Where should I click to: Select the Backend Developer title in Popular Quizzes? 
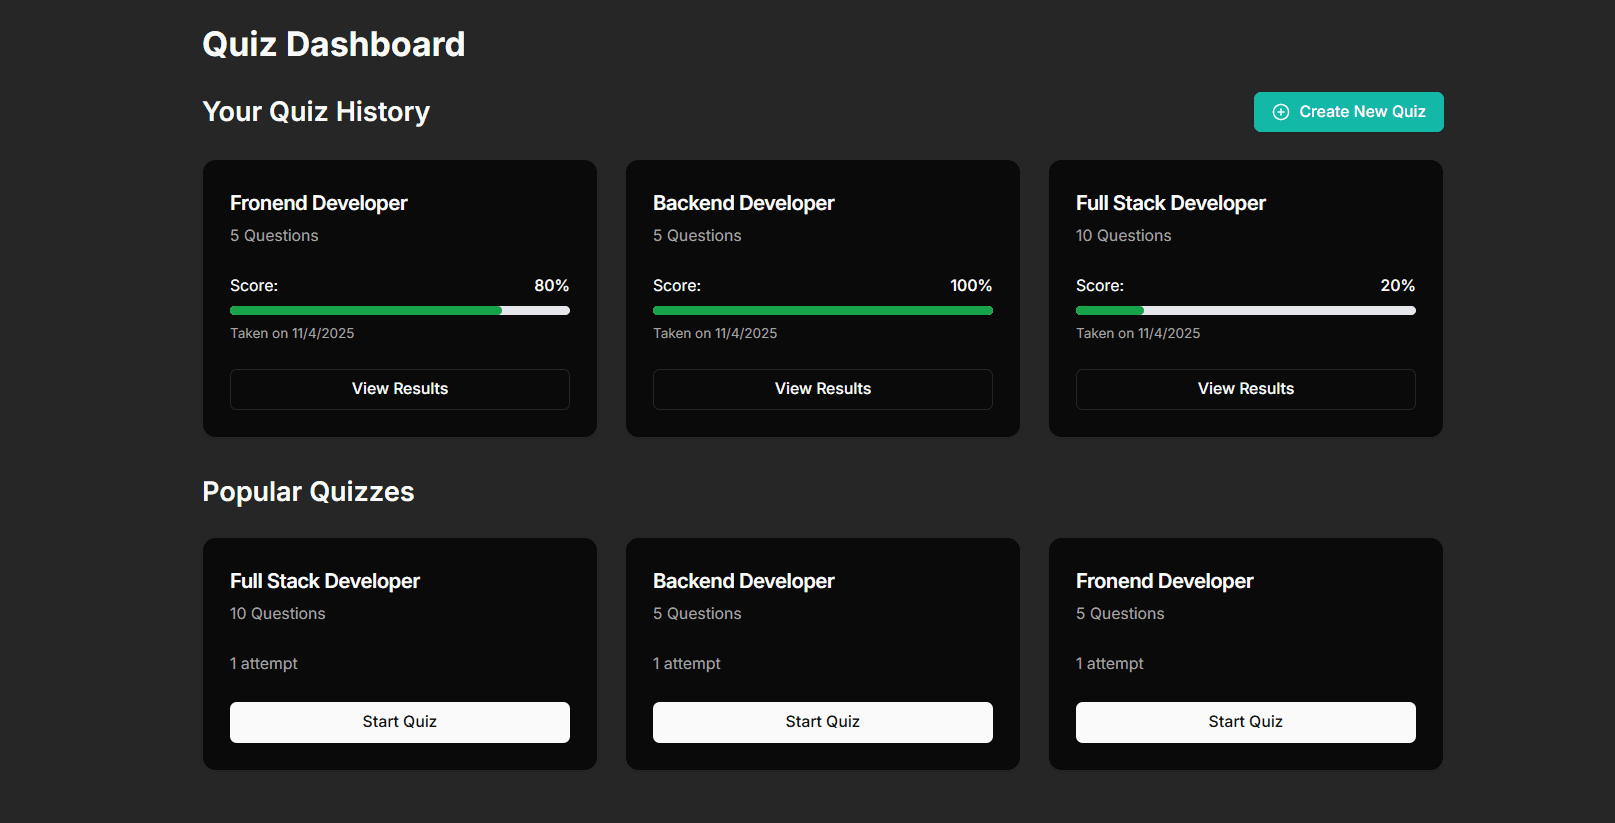tap(744, 581)
